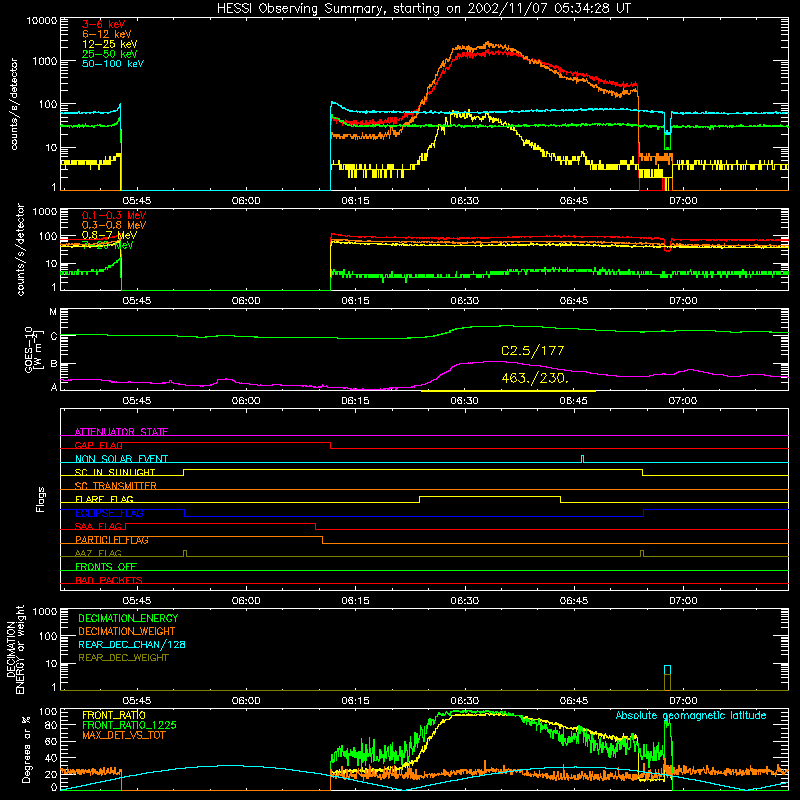This screenshot has width=800, height=800.
Task: Click the REAR_DEC_WEIGHT legend label
Action: (123, 658)
